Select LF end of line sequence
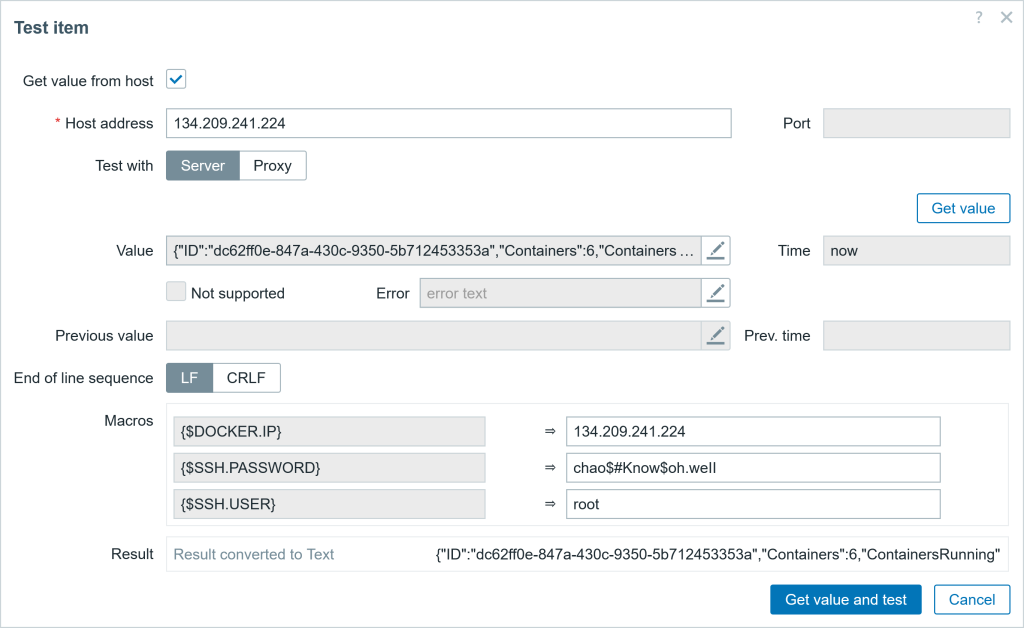This screenshot has height=628, width=1024. pyautogui.click(x=189, y=378)
